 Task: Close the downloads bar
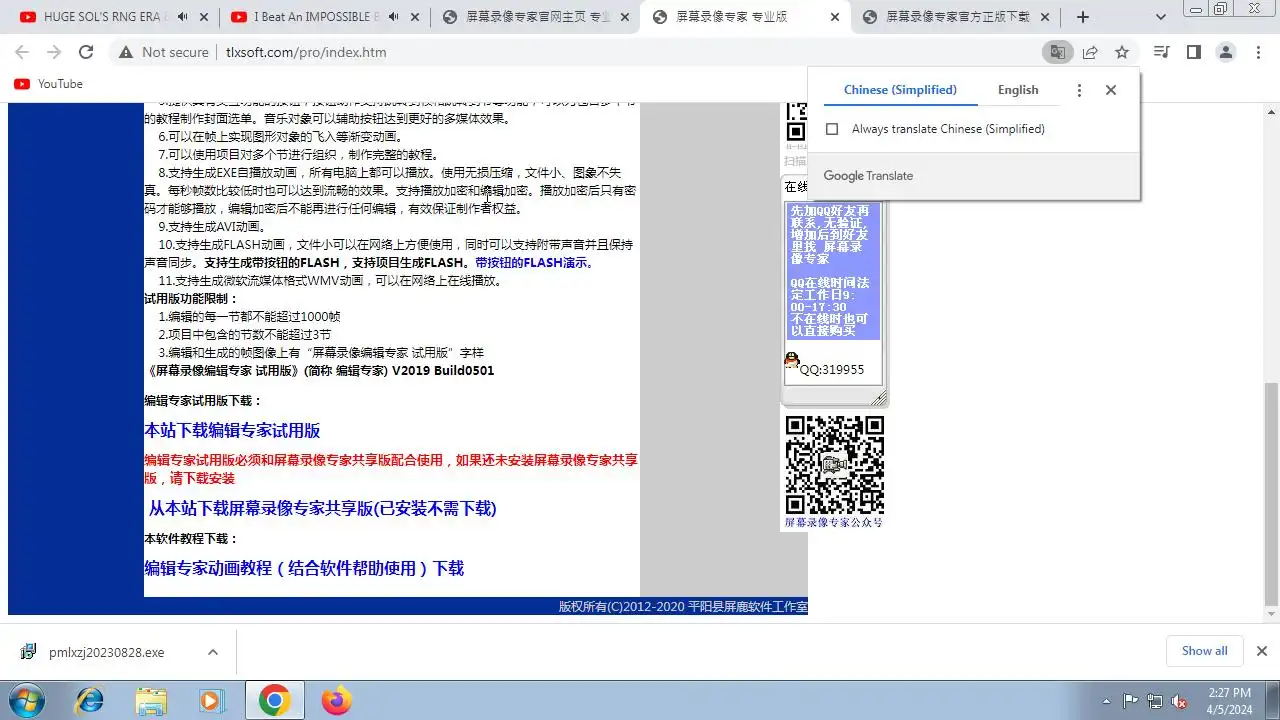1261,651
